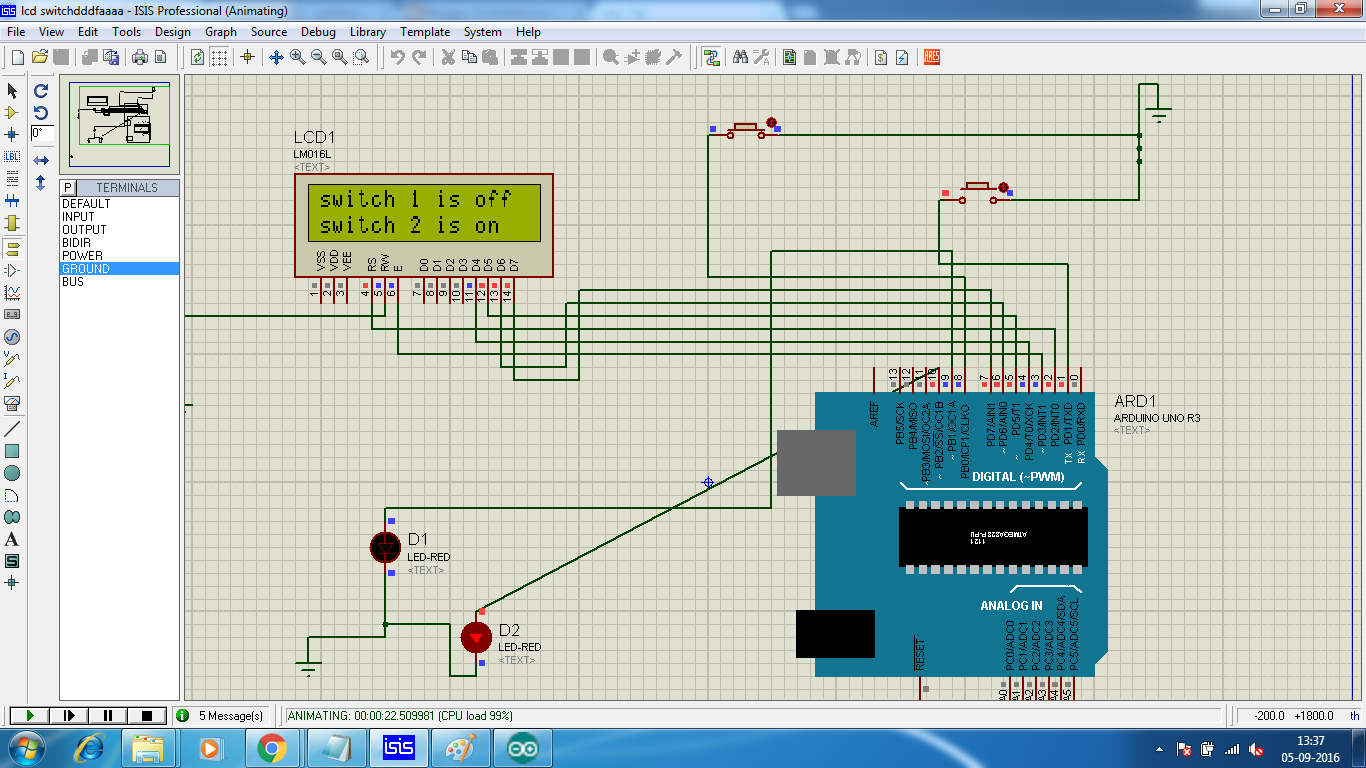The width and height of the screenshot is (1366, 768).
Task: Select OUTPUT in terminals list
Action: (x=120, y=230)
